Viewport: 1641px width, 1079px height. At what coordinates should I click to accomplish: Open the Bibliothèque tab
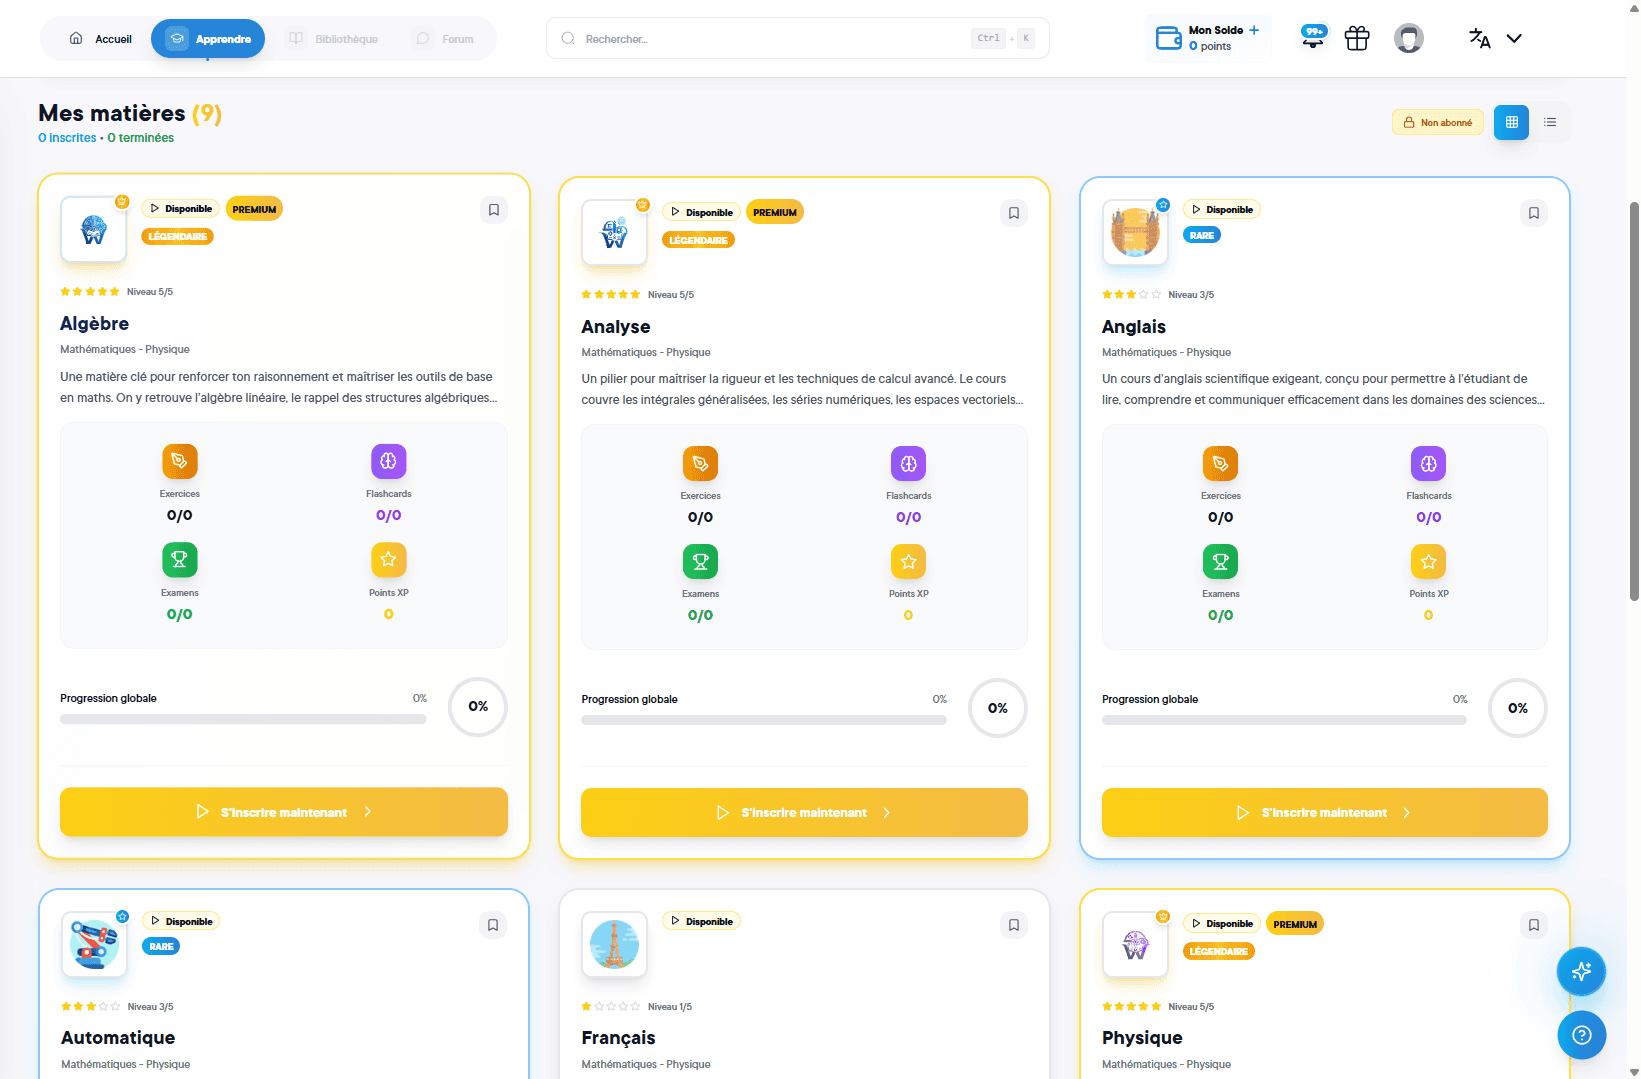click(333, 39)
